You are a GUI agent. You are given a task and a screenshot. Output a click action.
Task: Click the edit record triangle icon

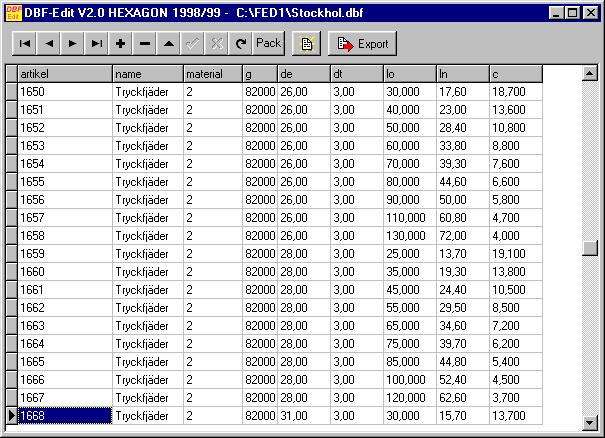click(x=169, y=44)
